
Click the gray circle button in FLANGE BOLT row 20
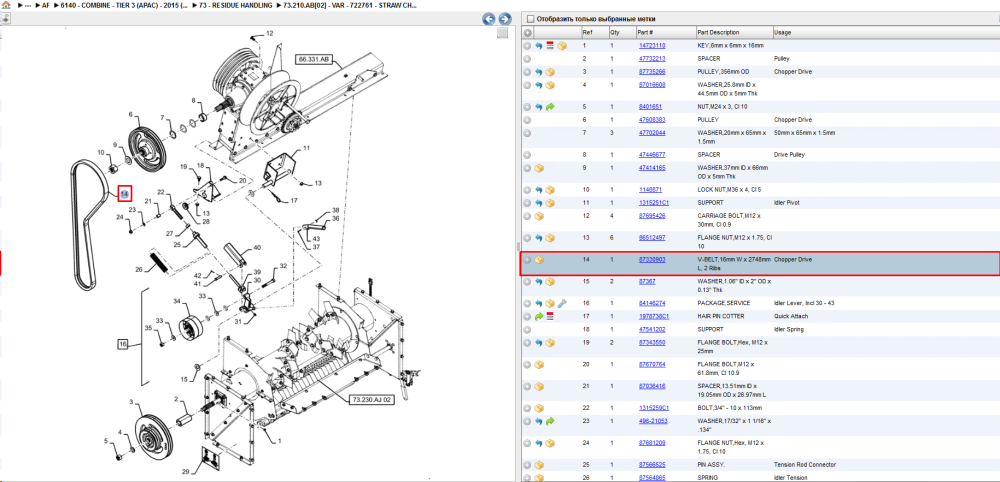click(527, 365)
